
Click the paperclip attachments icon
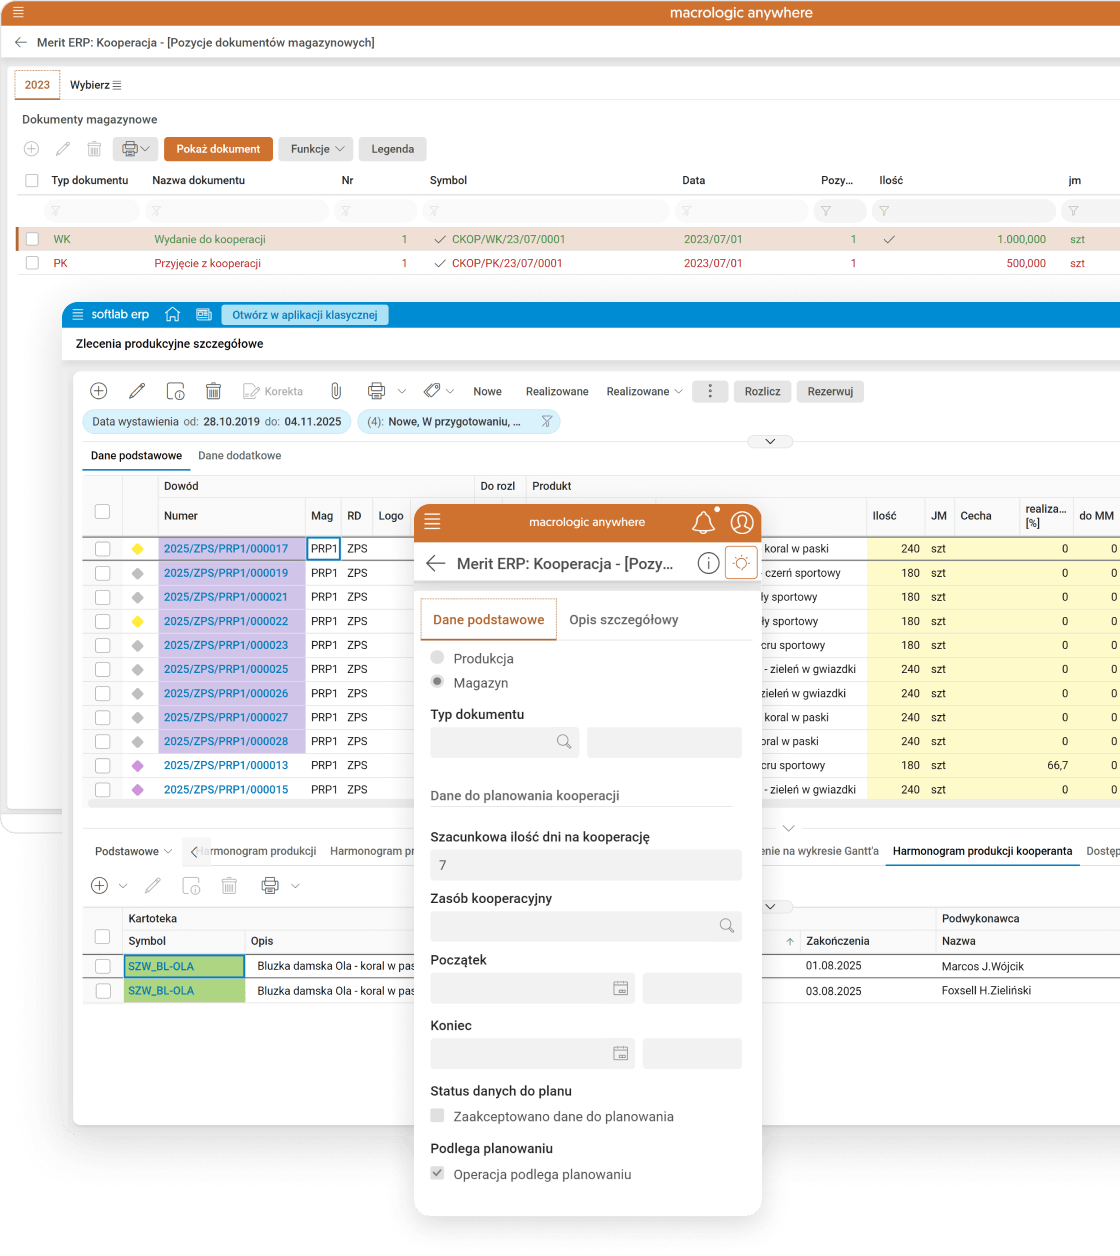[x=336, y=391]
